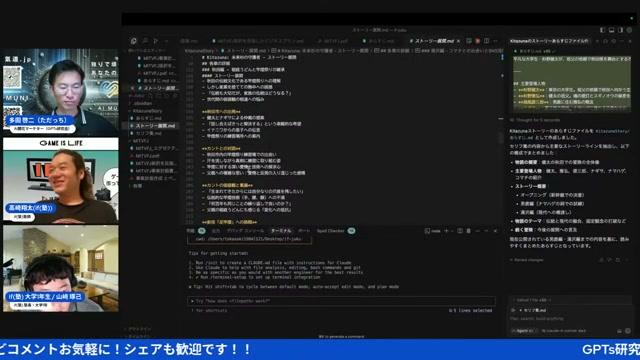The image size is (640, 360).
Task: Open Cursor settings gear icon
Action: tap(629, 30)
